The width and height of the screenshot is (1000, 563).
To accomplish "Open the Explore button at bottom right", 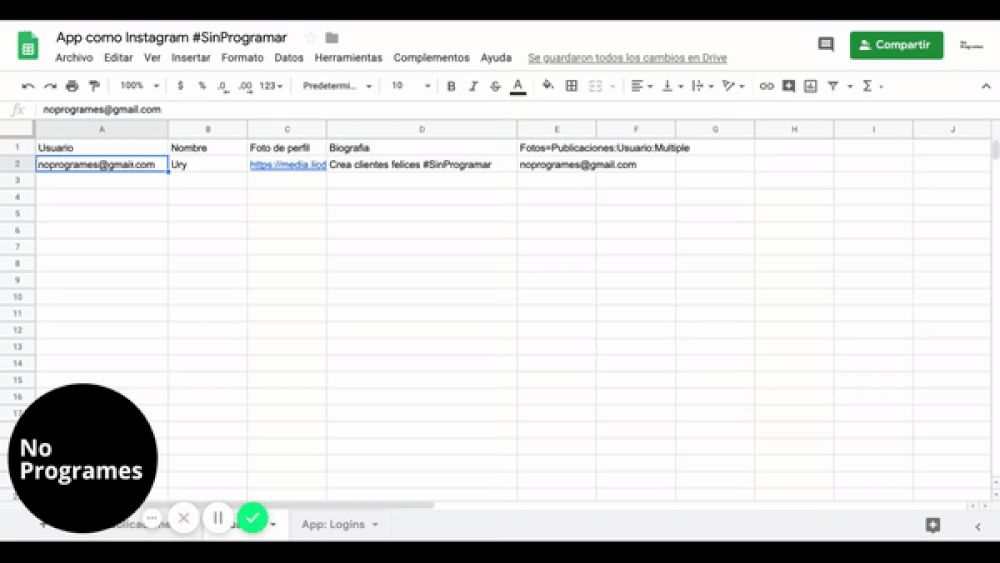I will (x=933, y=525).
